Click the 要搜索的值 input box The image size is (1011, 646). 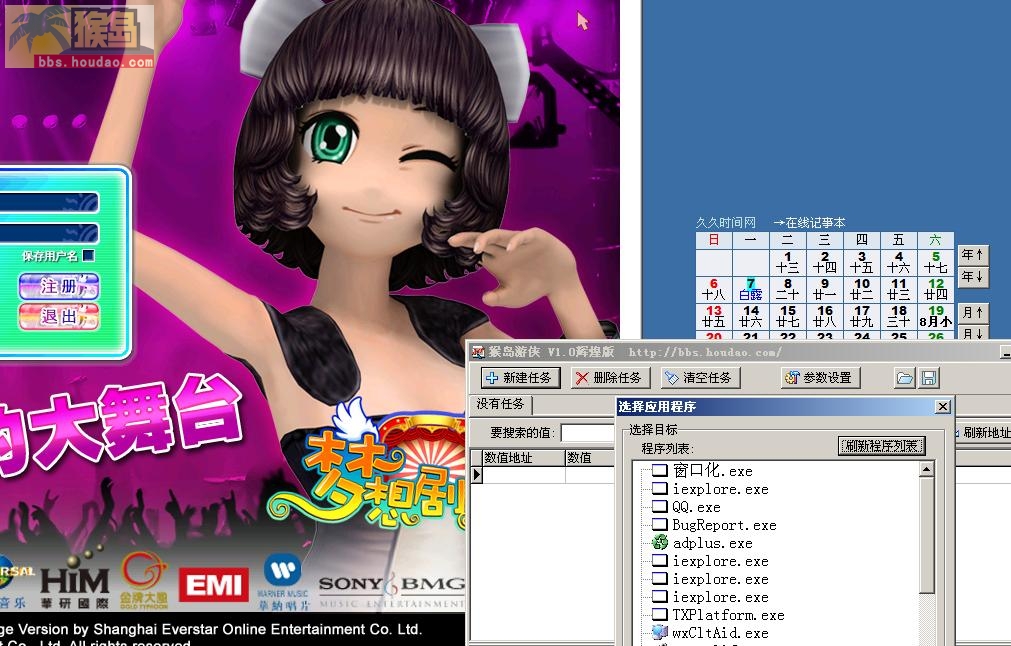coord(588,433)
